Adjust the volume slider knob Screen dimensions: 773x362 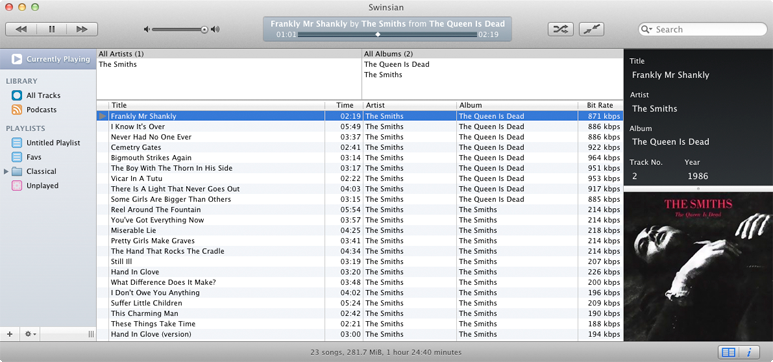click(x=204, y=30)
